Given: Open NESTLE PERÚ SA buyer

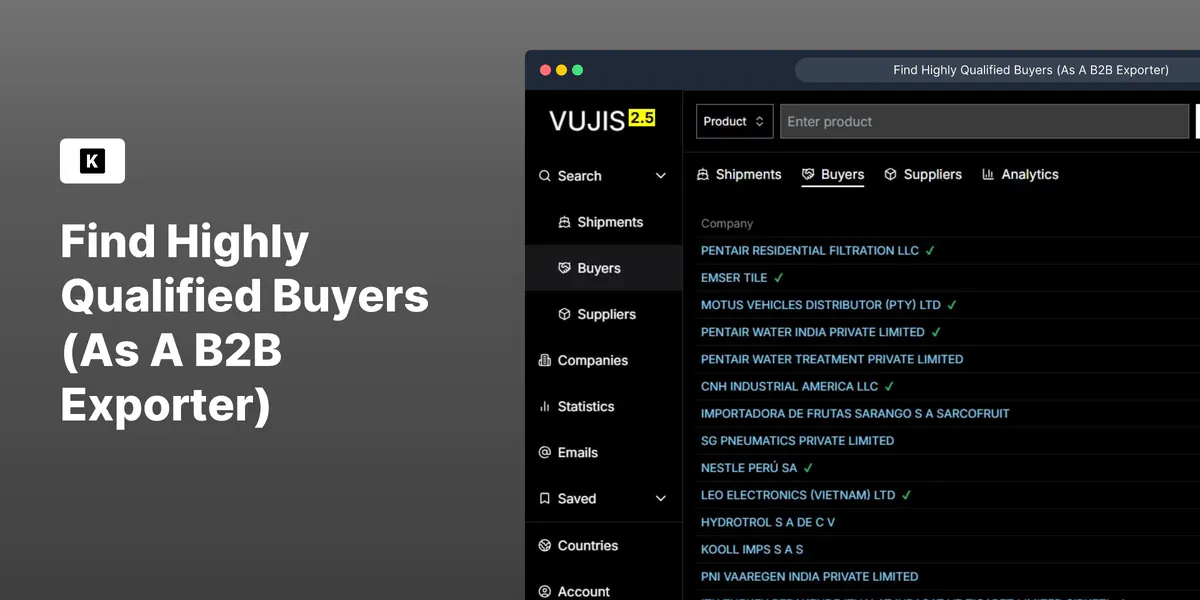Looking at the screenshot, I should [x=749, y=468].
